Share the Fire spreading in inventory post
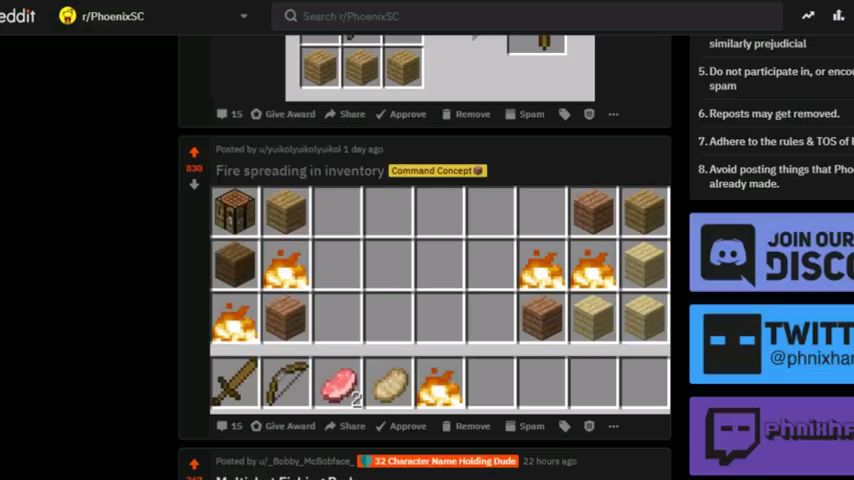Viewport: 854px width, 480px height. coord(345,426)
